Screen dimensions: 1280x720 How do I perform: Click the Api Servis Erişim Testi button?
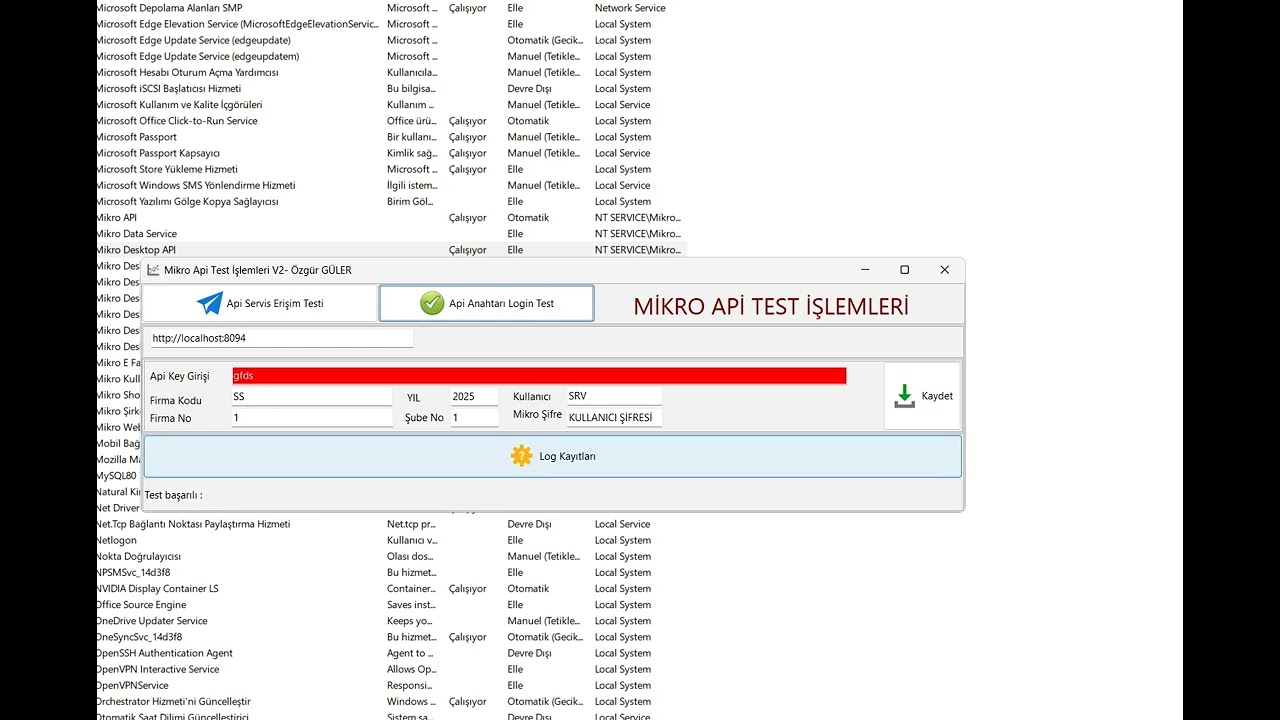[260, 303]
